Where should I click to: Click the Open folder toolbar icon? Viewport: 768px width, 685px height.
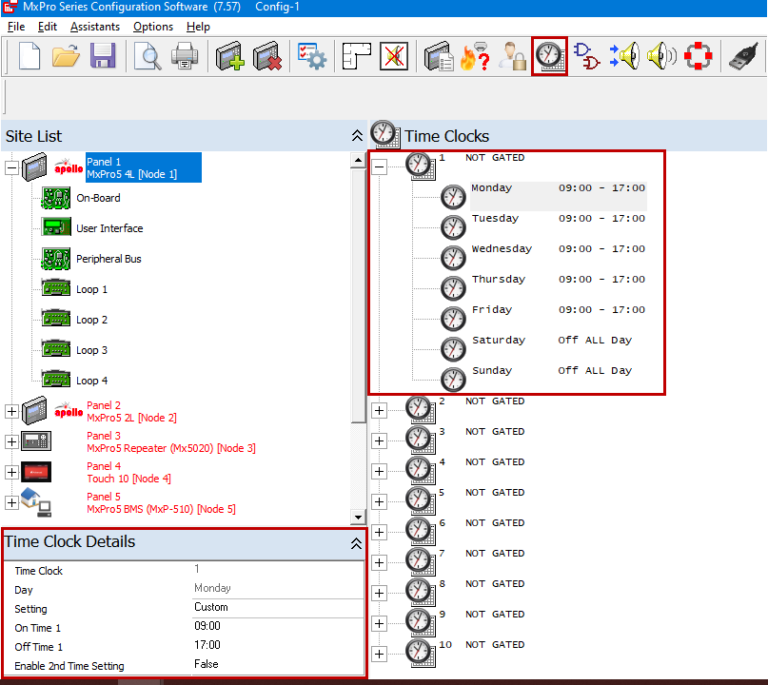(66, 56)
